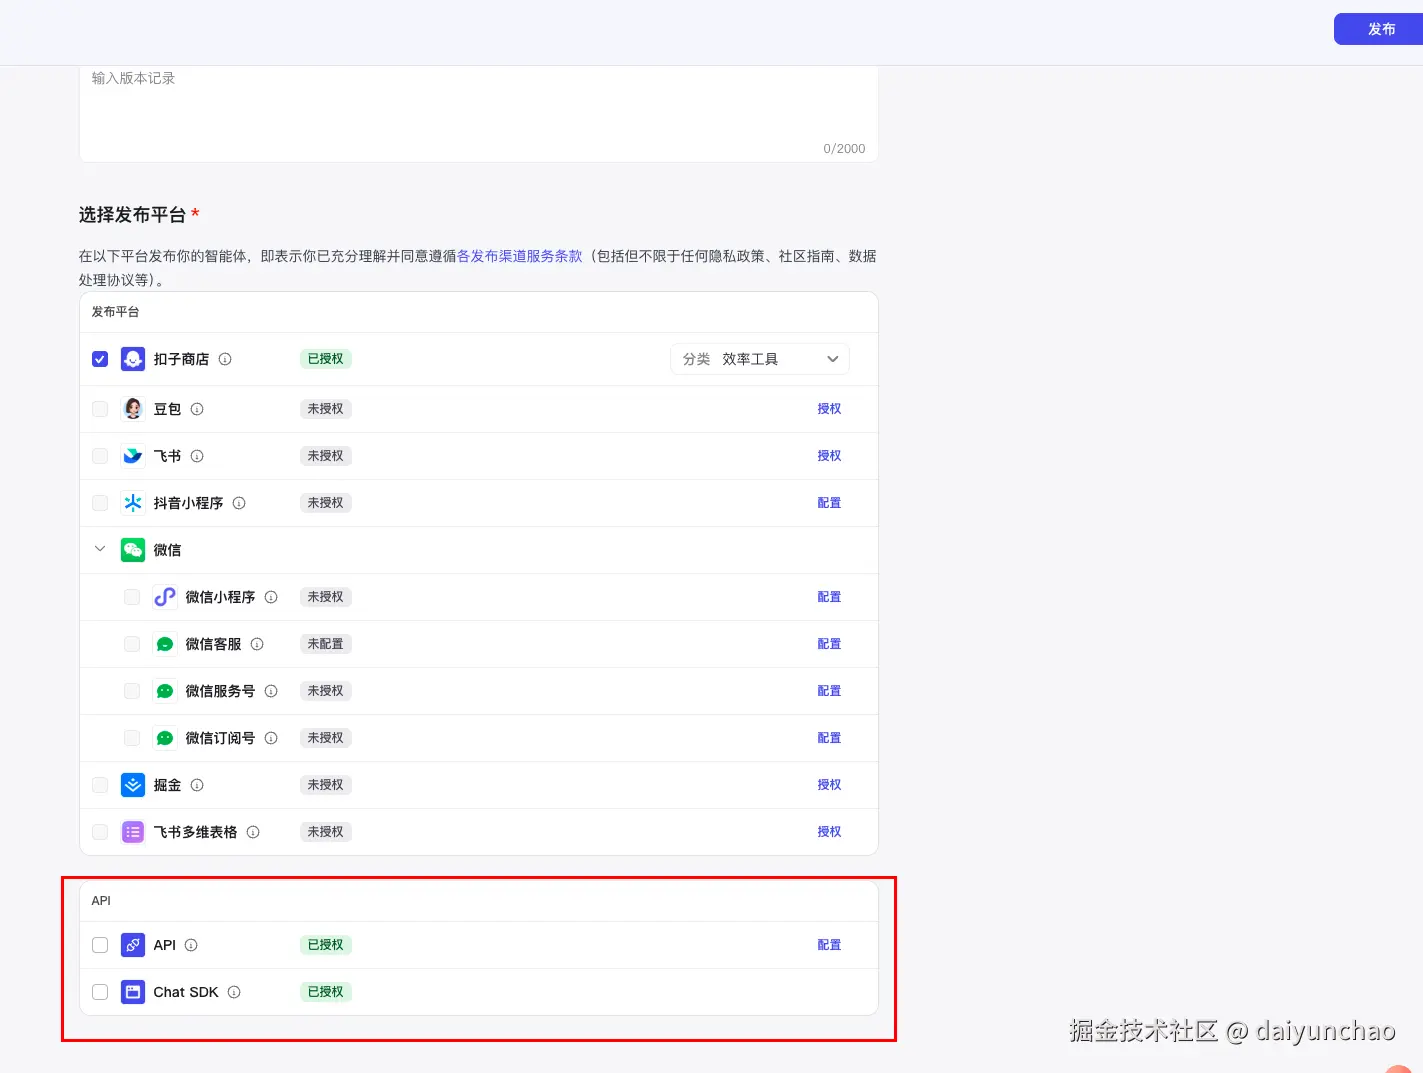The height and width of the screenshot is (1073, 1423).
Task: Focus the 输入版本记录 text area
Action: (478, 113)
